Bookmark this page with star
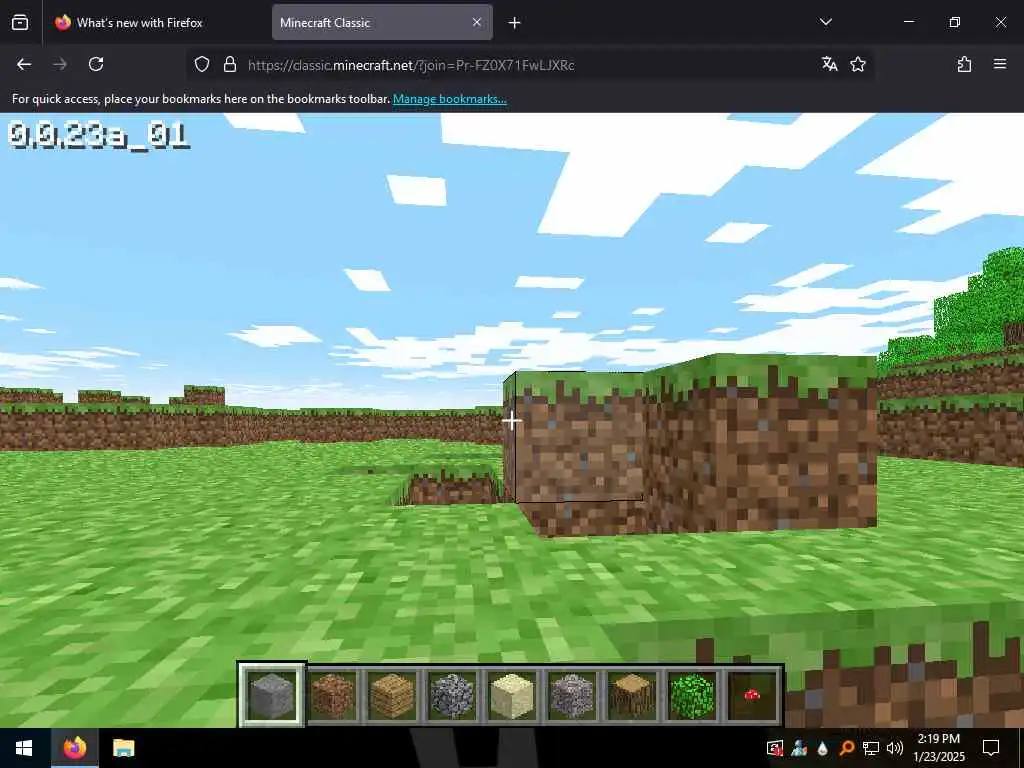The image size is (1024, 768). pos(858,64)
